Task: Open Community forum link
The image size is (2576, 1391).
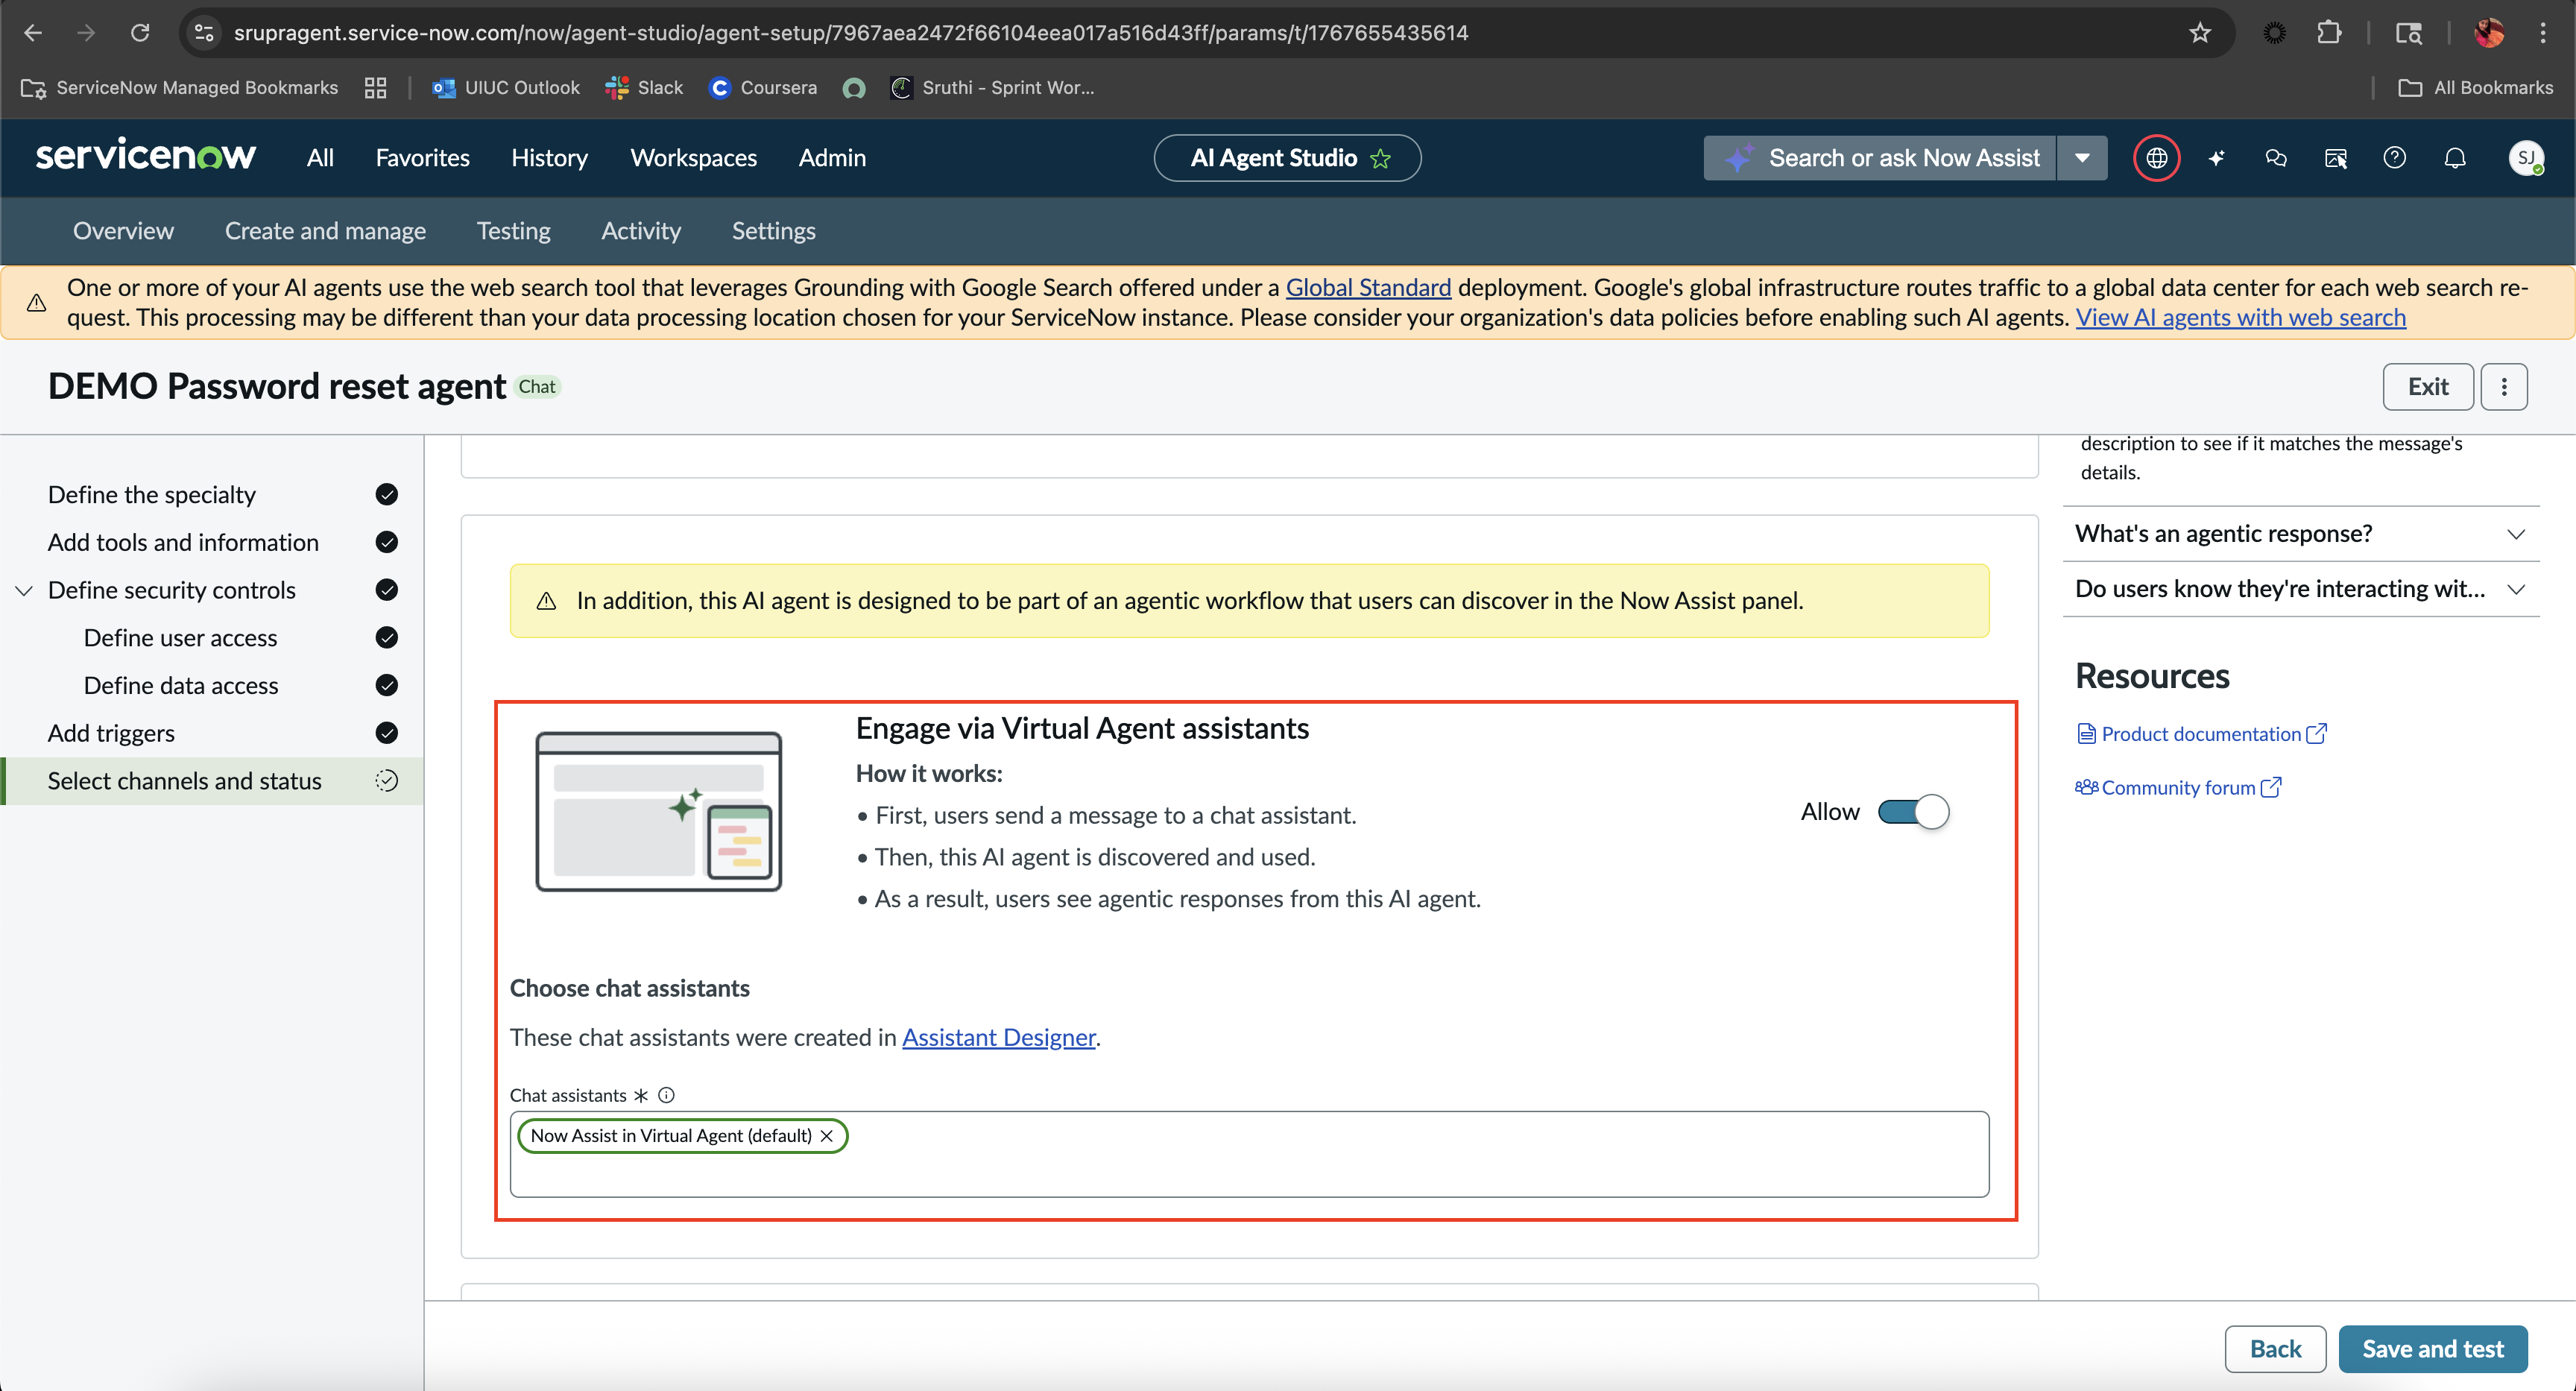Action: click(2178, 788)
